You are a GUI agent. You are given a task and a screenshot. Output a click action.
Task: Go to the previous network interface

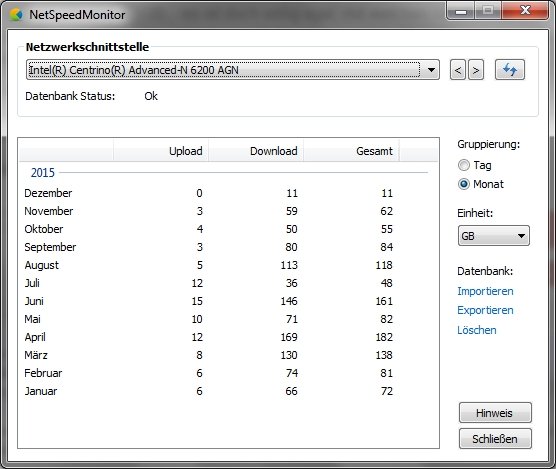pos(457,70)
